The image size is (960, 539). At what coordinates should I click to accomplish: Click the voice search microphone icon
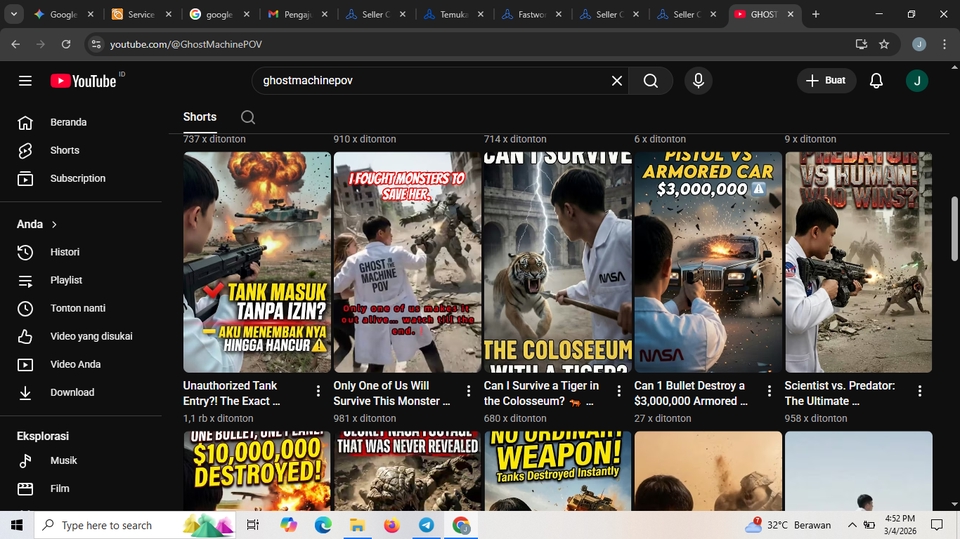(698, 81)
